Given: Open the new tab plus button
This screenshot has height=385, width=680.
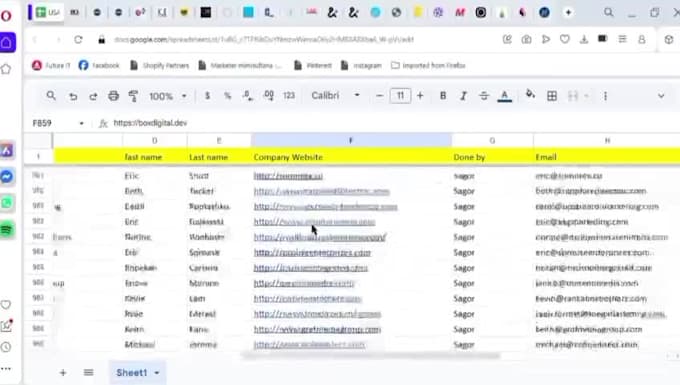Looking at the screenshot, I should pyautogui.click(x=568, y=13).
